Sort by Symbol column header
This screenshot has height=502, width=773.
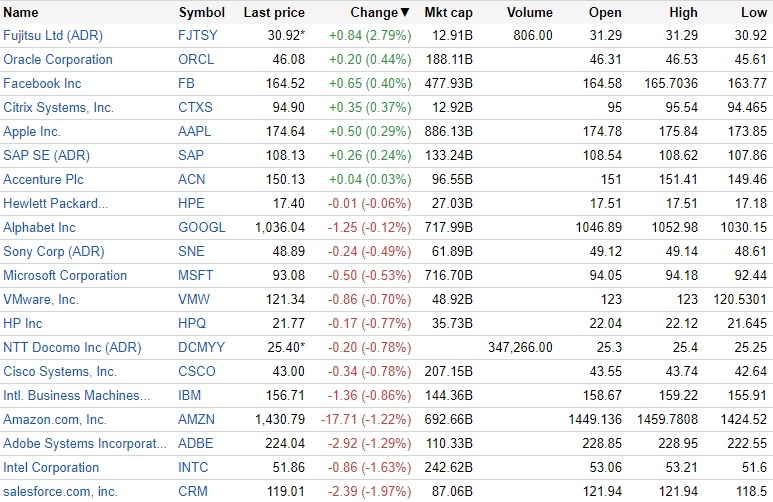201,12
